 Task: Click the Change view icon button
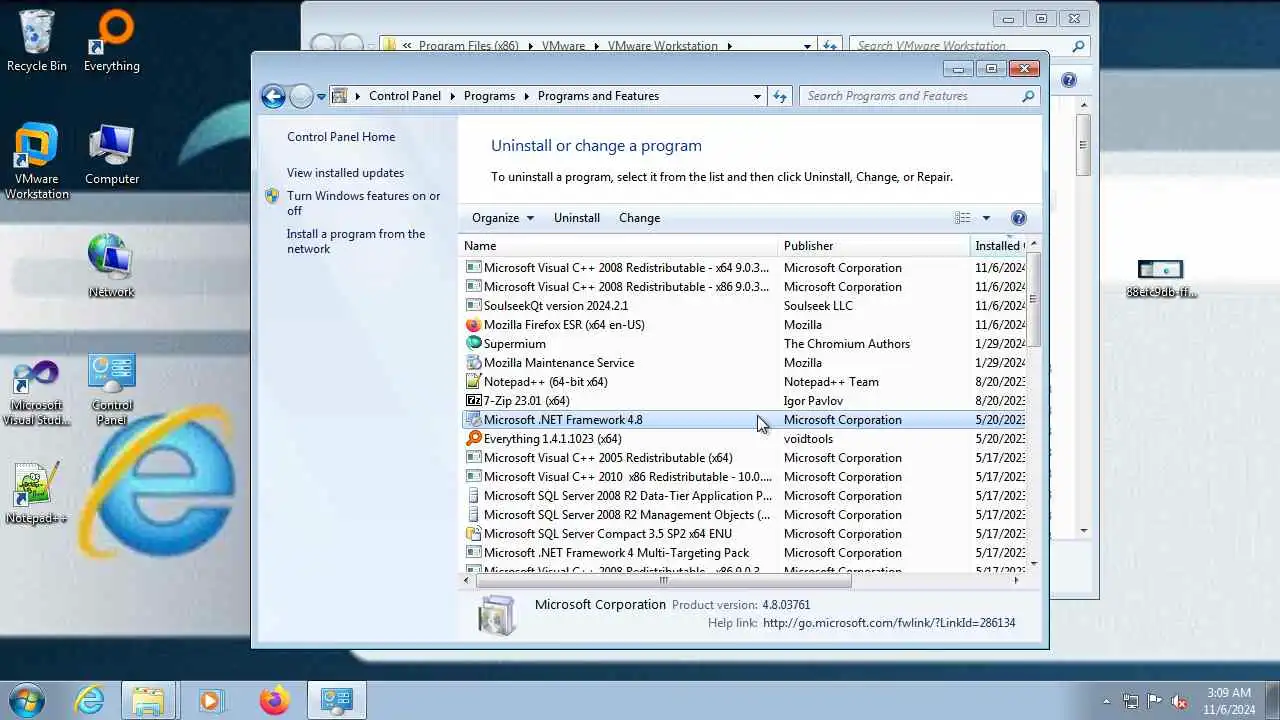click(x=963, y=218)
